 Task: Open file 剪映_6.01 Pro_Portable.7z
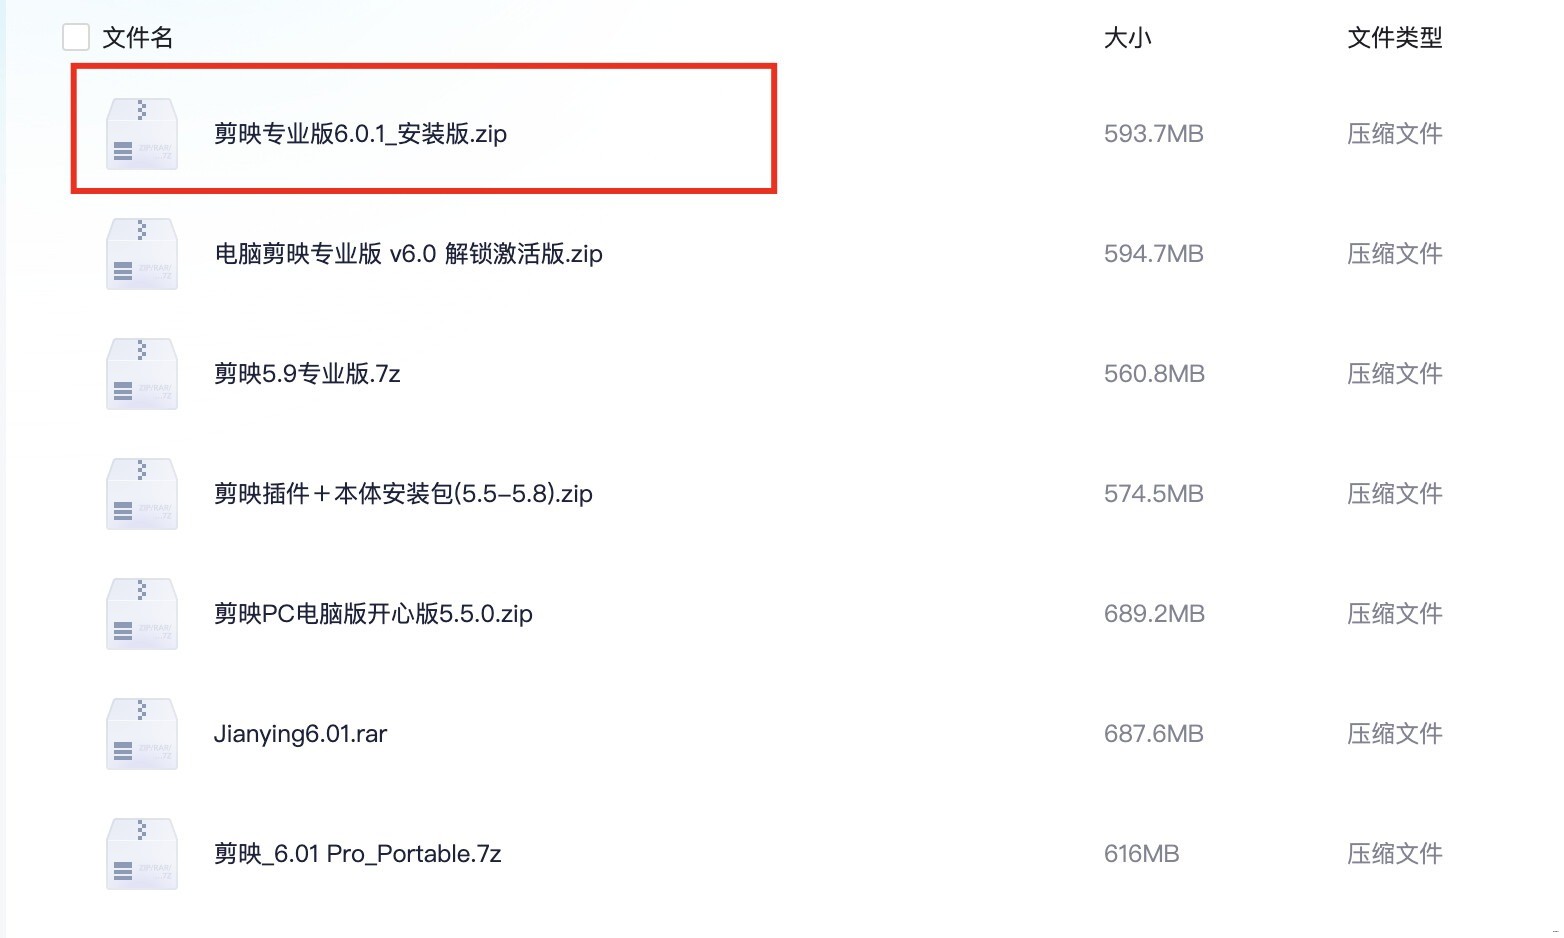click(357, 854)
